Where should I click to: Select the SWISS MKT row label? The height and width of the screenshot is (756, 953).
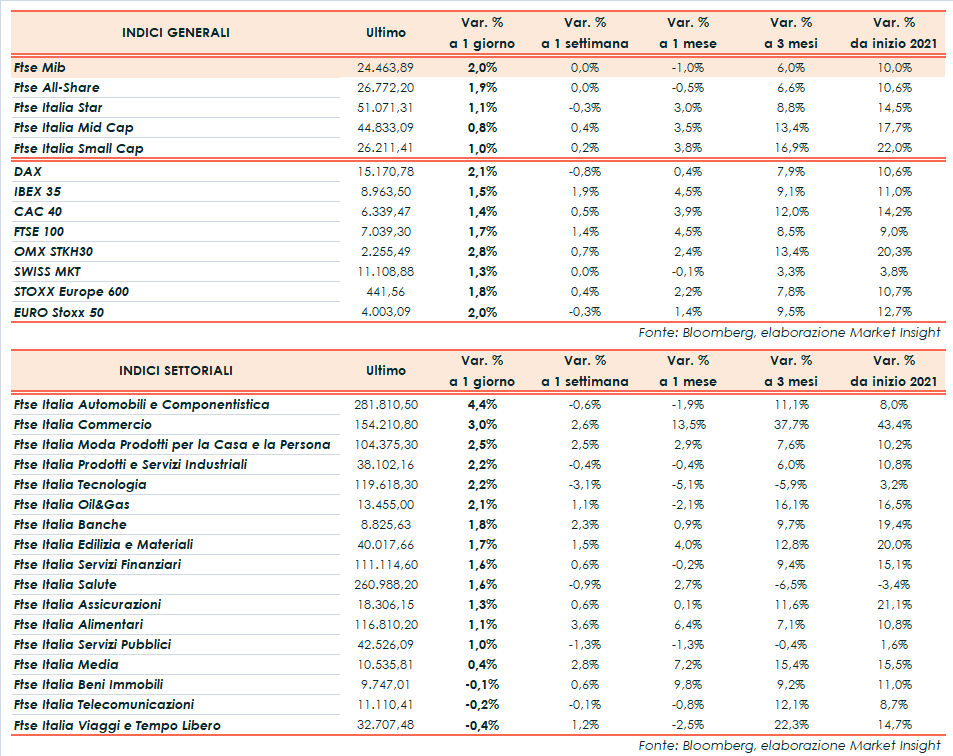tap(46, 271)
